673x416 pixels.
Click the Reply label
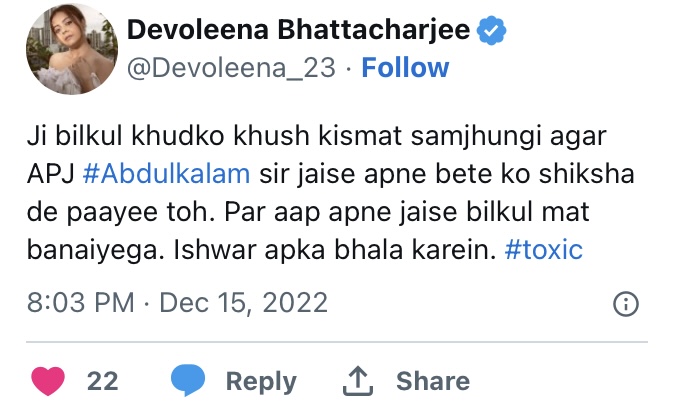pyautogui.click(x=260, y=381)
